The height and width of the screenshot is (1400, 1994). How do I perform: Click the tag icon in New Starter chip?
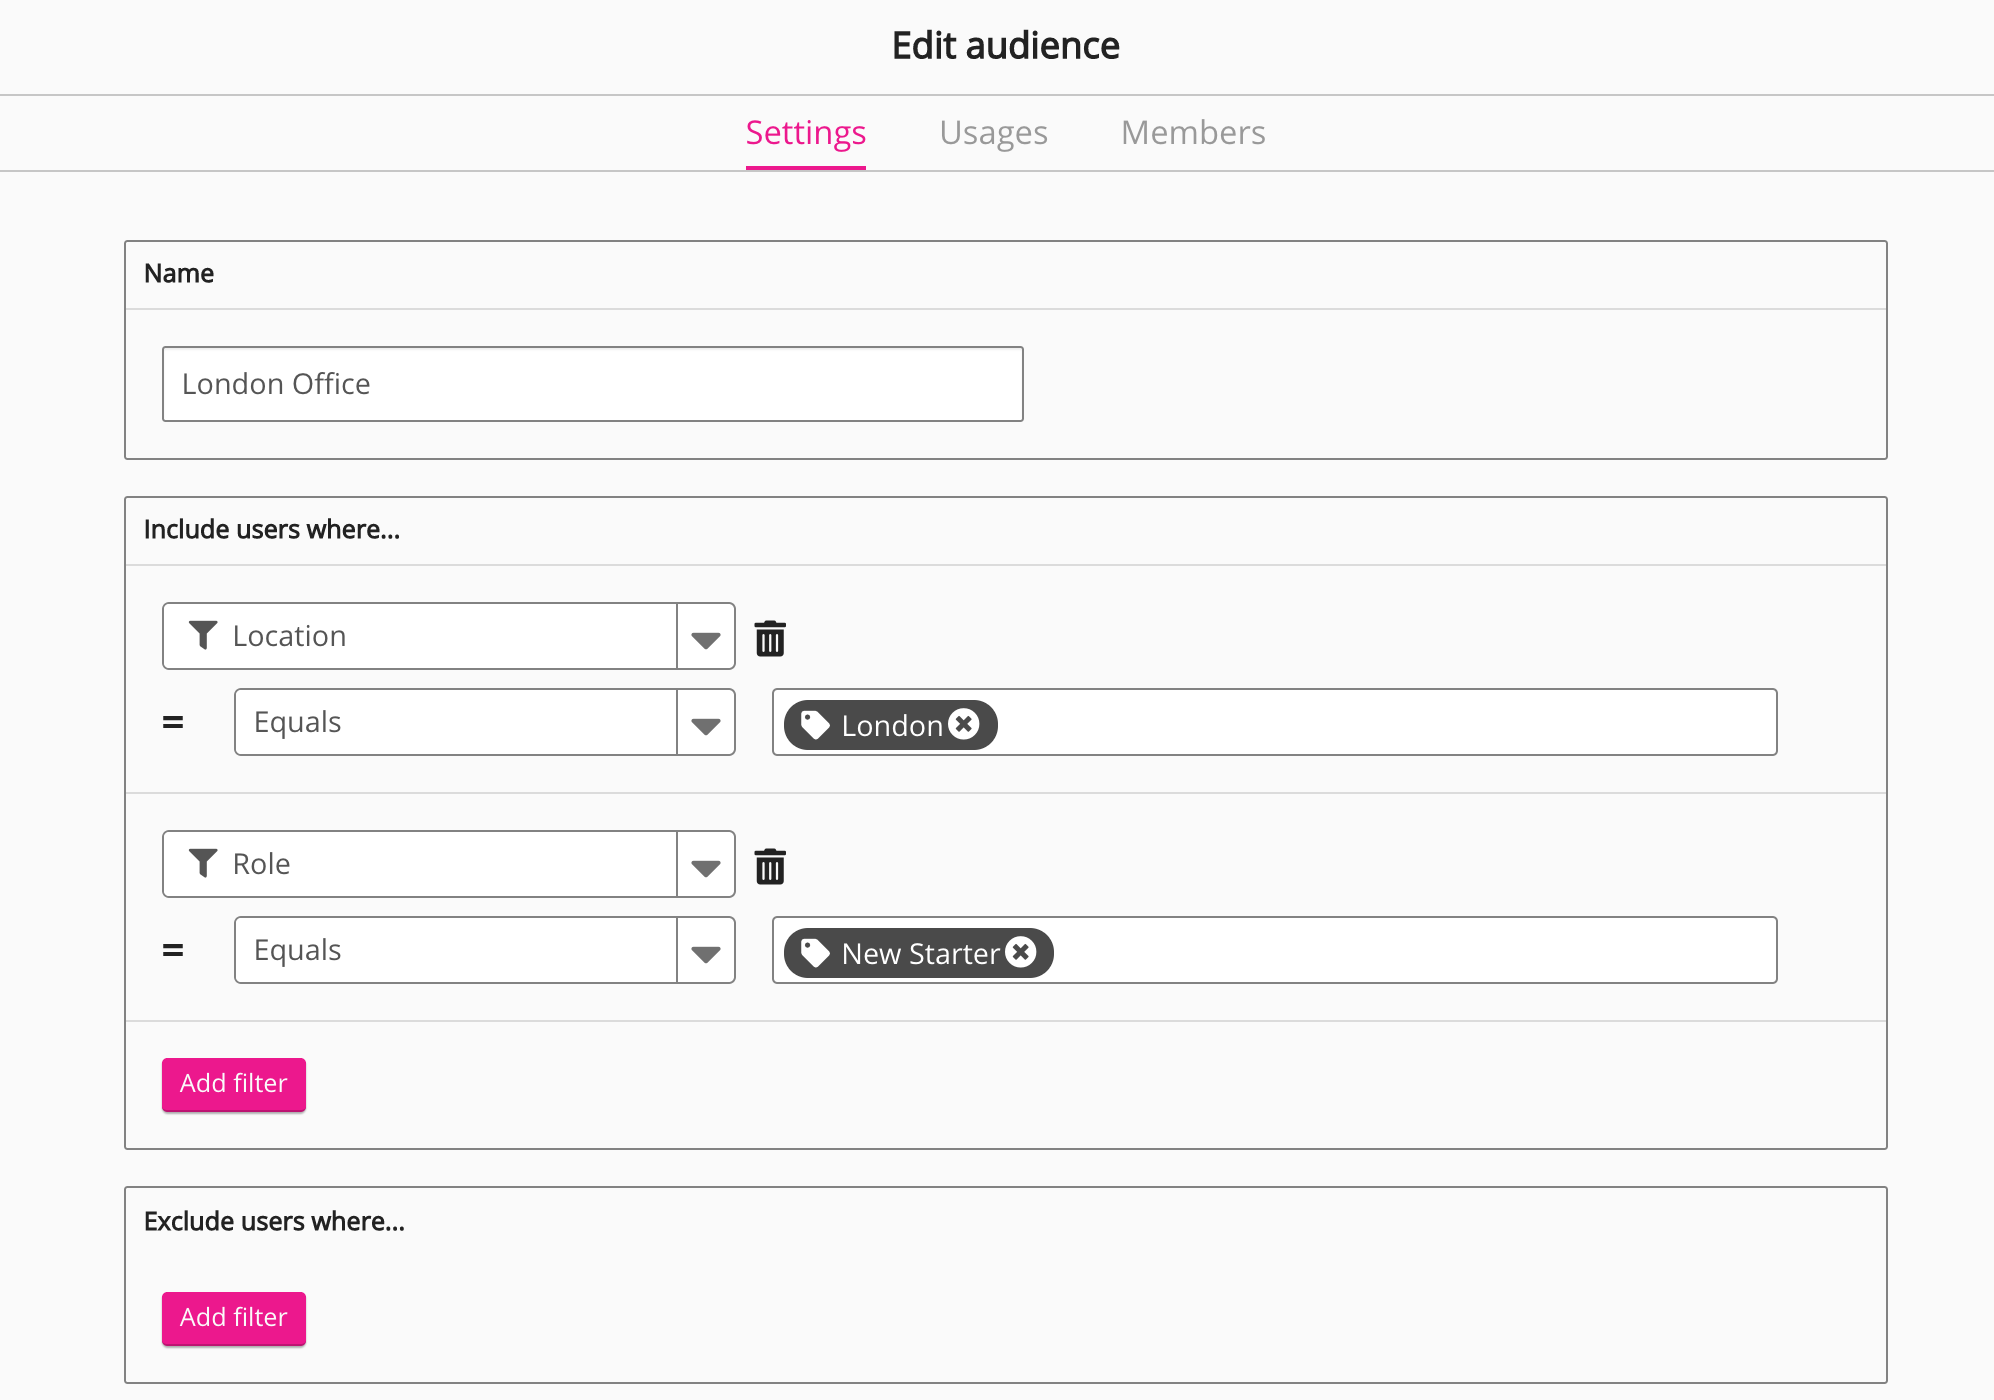pyautogui.click(x=815, y=953)
